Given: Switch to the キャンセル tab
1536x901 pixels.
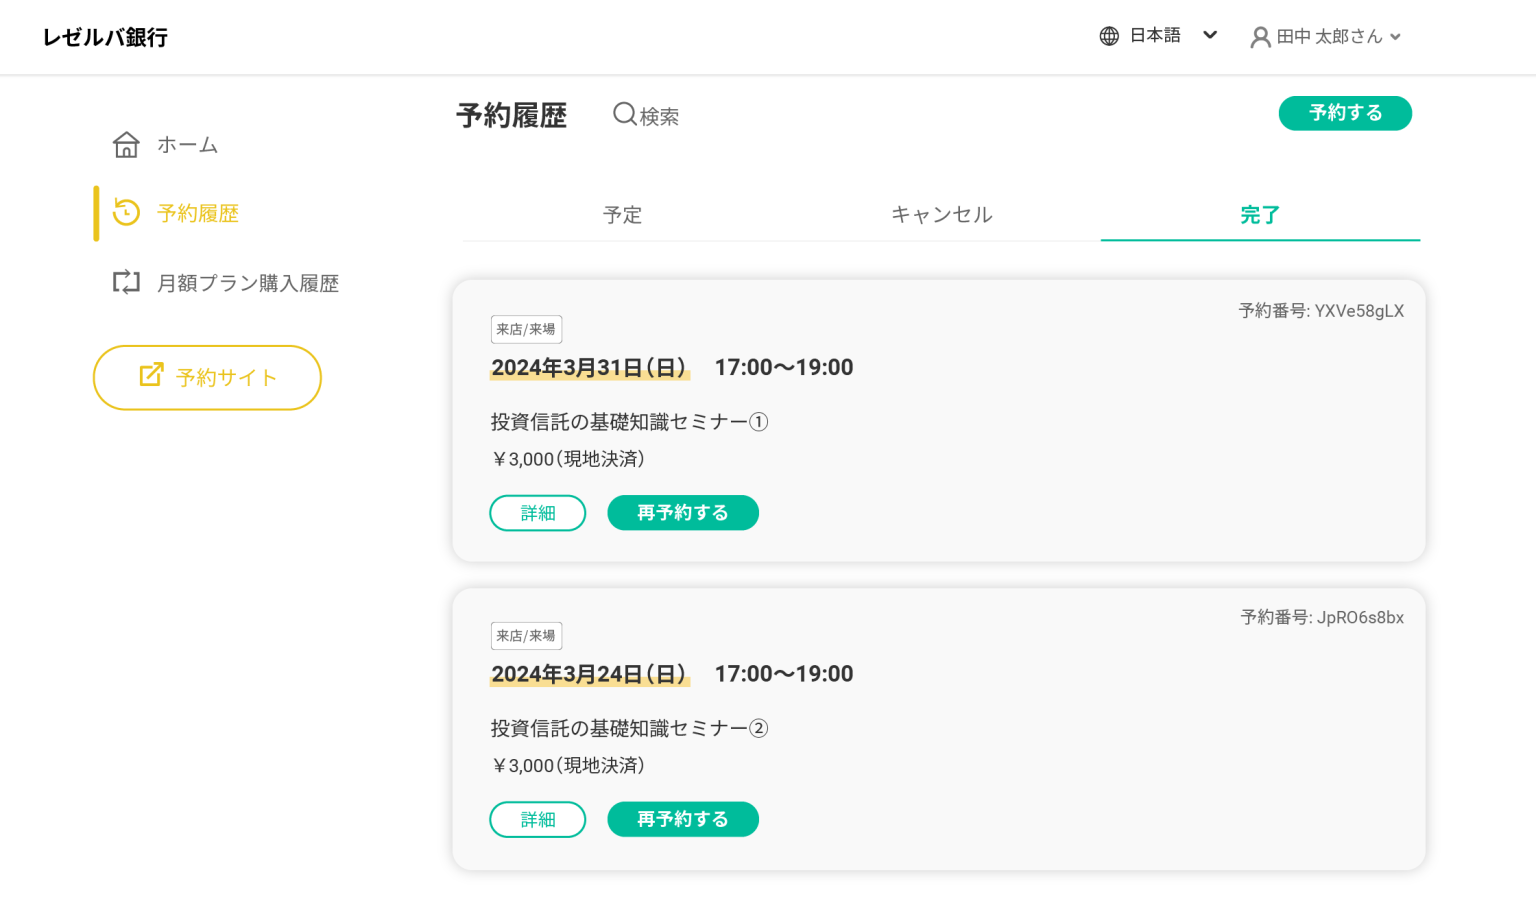Looking at the screenshot, I should [x=941, y=215].
